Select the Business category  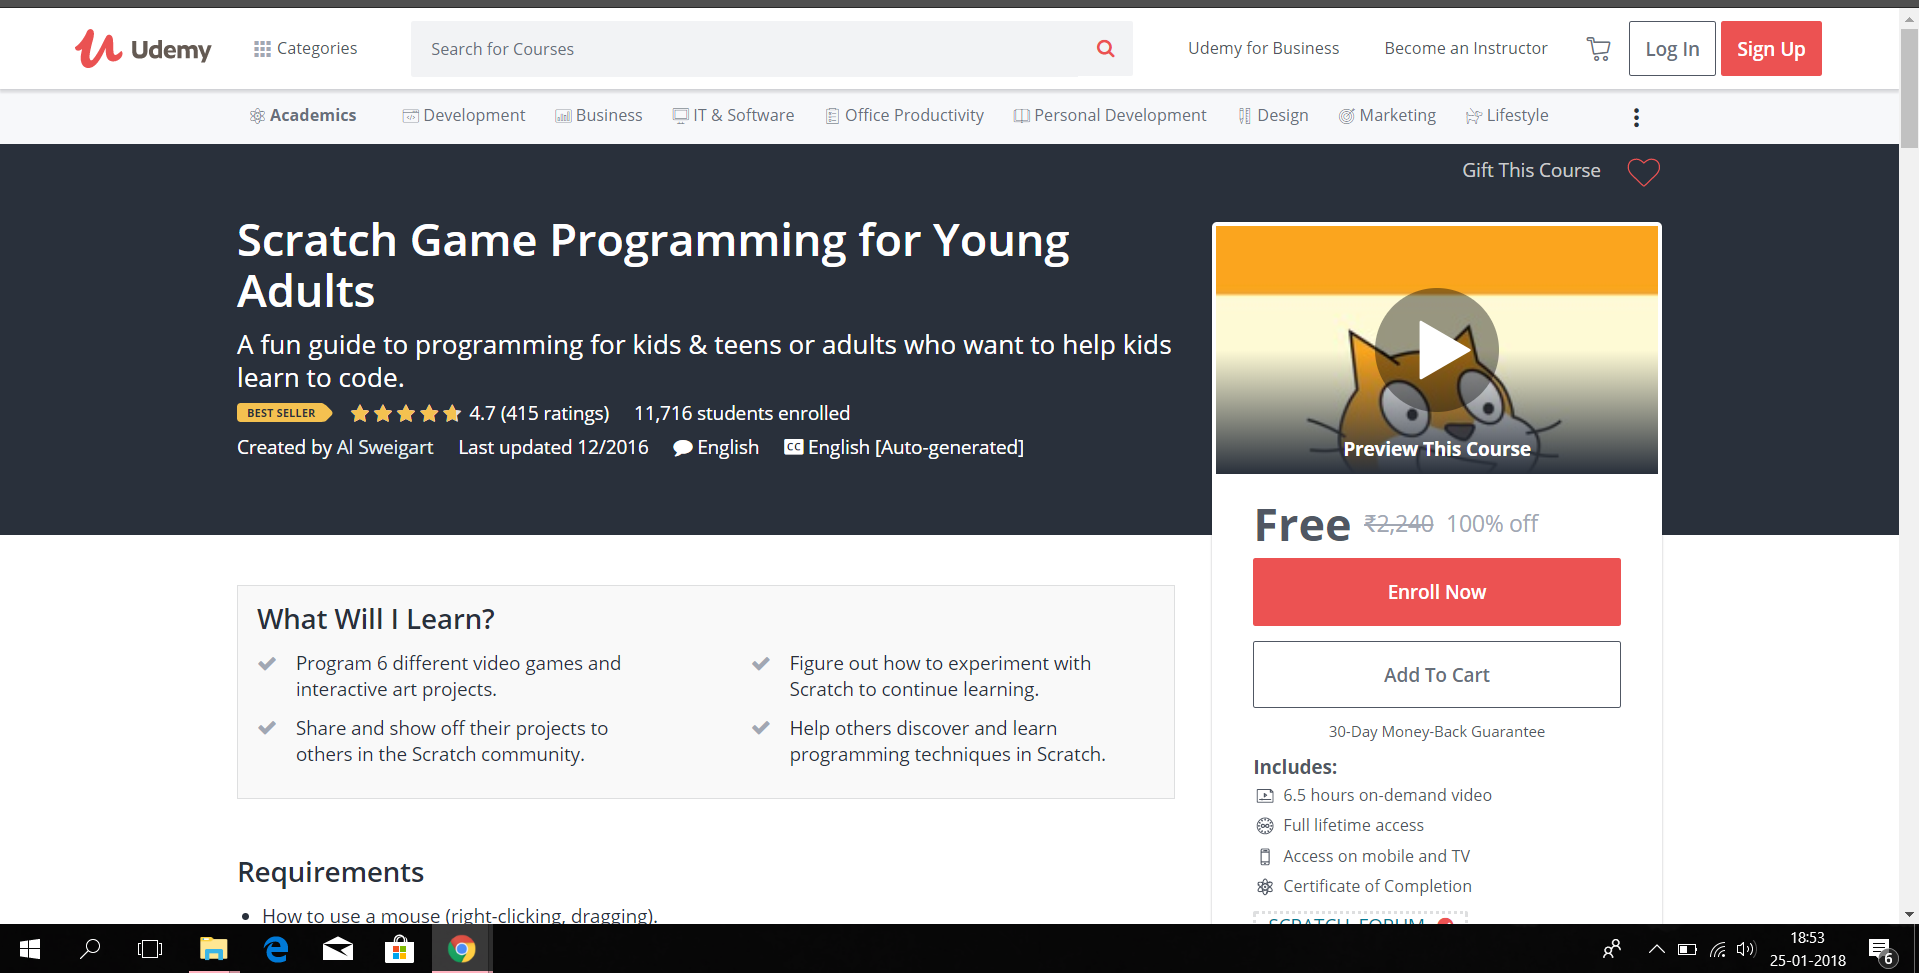pyautogui.click(x=599, y=116)
